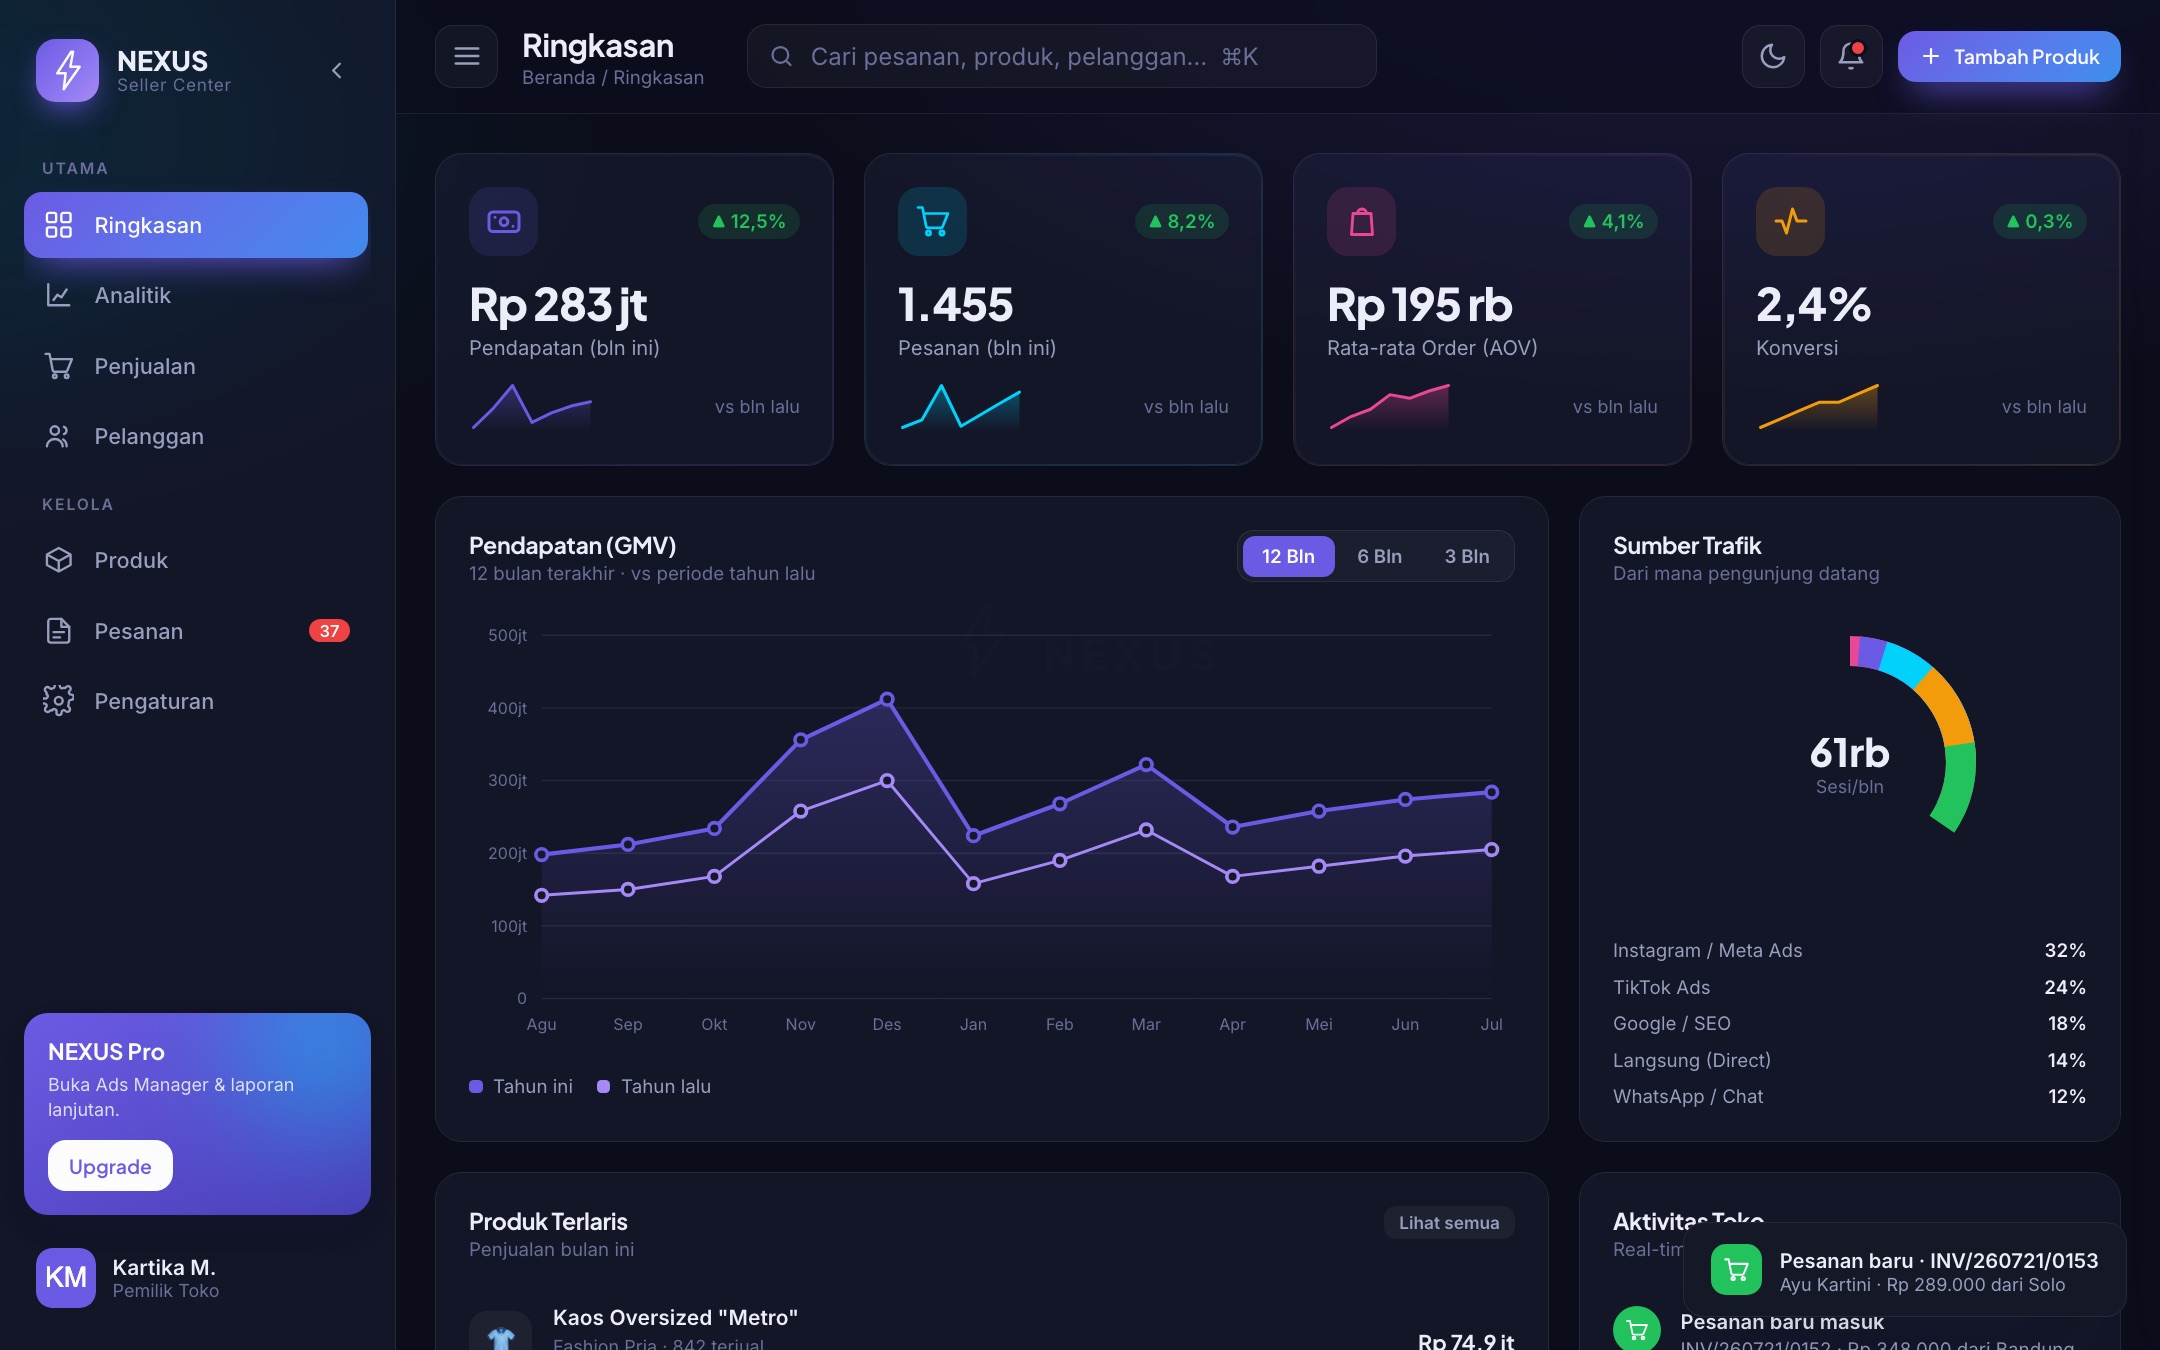Click Lihat semua in Produk Terlaris

[x=1449, y=1222]
